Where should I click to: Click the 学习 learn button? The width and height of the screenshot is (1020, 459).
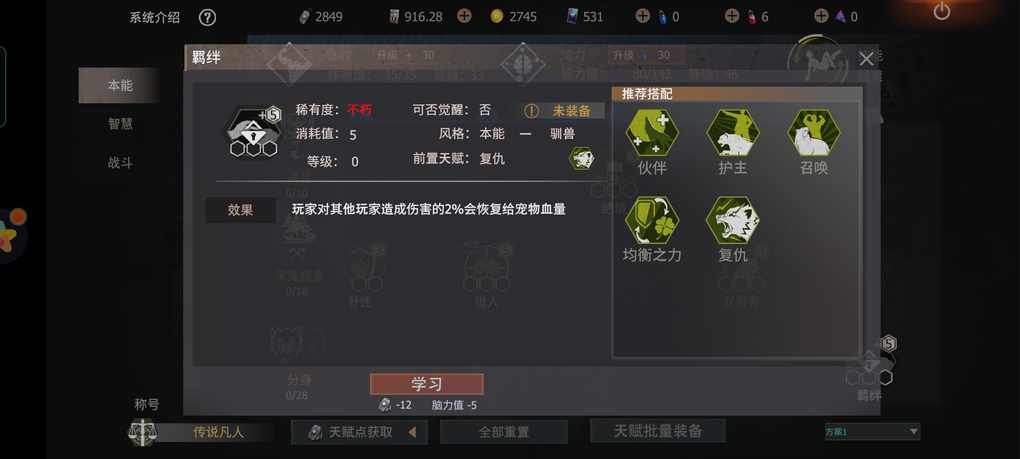pos(427,384)
